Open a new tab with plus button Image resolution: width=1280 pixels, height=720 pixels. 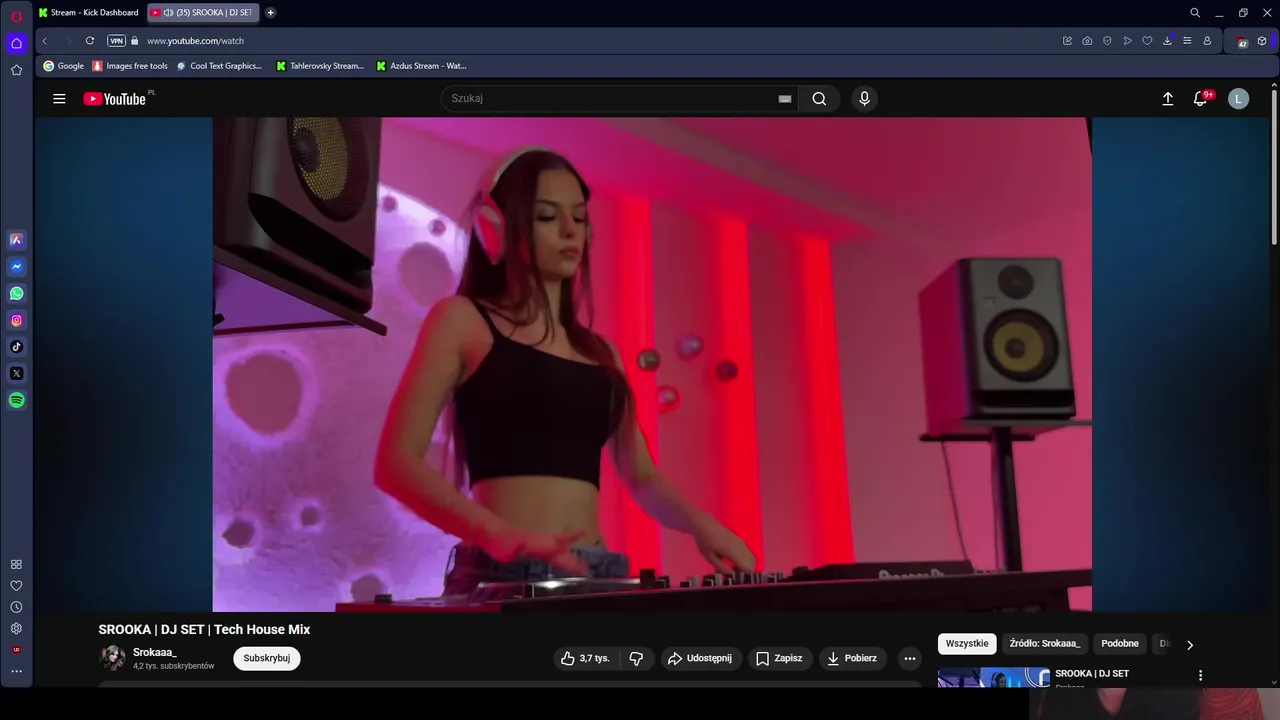coord(271,13)
